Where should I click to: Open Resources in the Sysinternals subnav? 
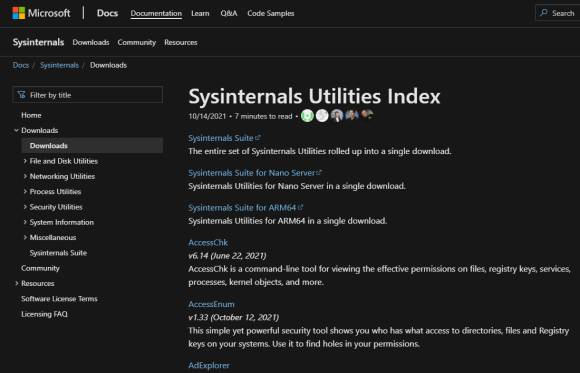point(181,43)
